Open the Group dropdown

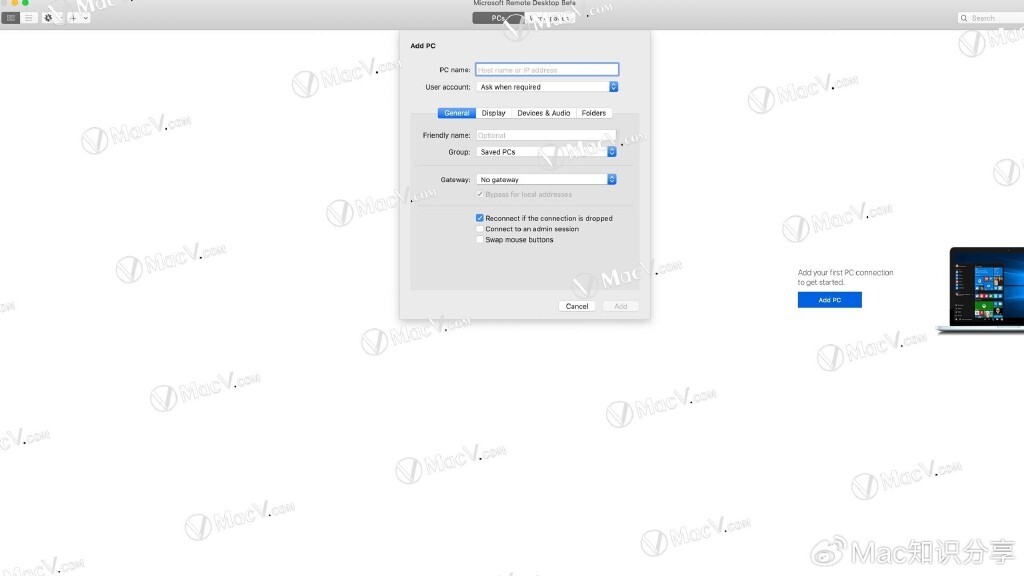pyautogui.click(x=546, y=152)
